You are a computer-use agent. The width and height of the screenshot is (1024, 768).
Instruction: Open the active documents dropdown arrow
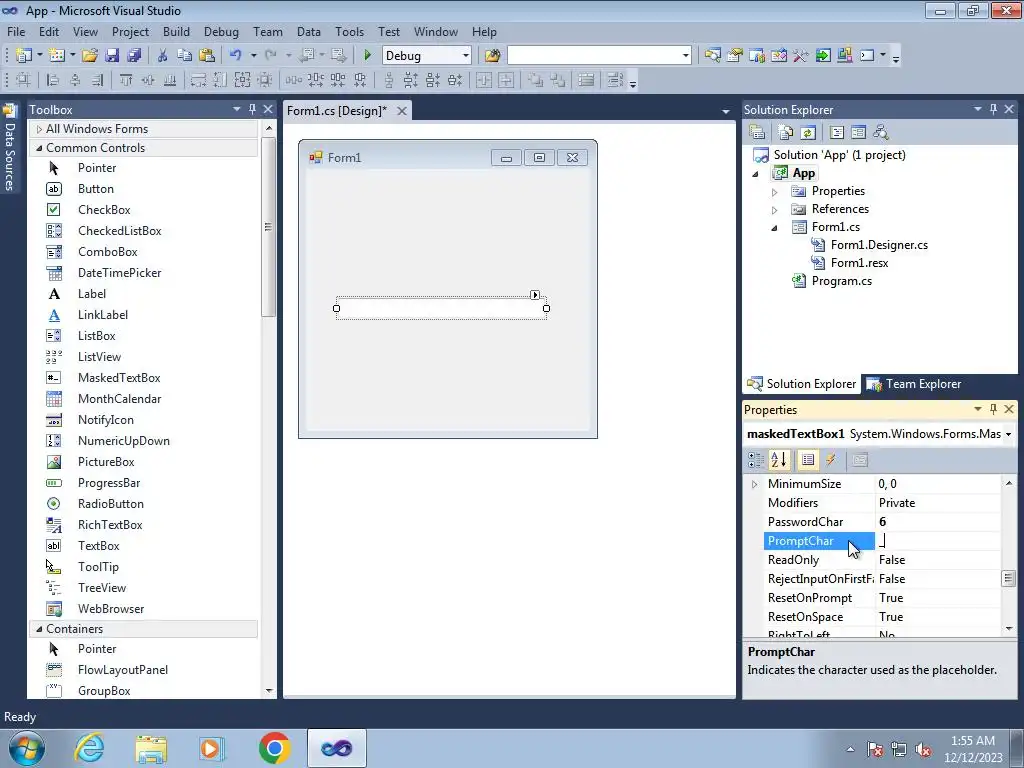(726, 112)
